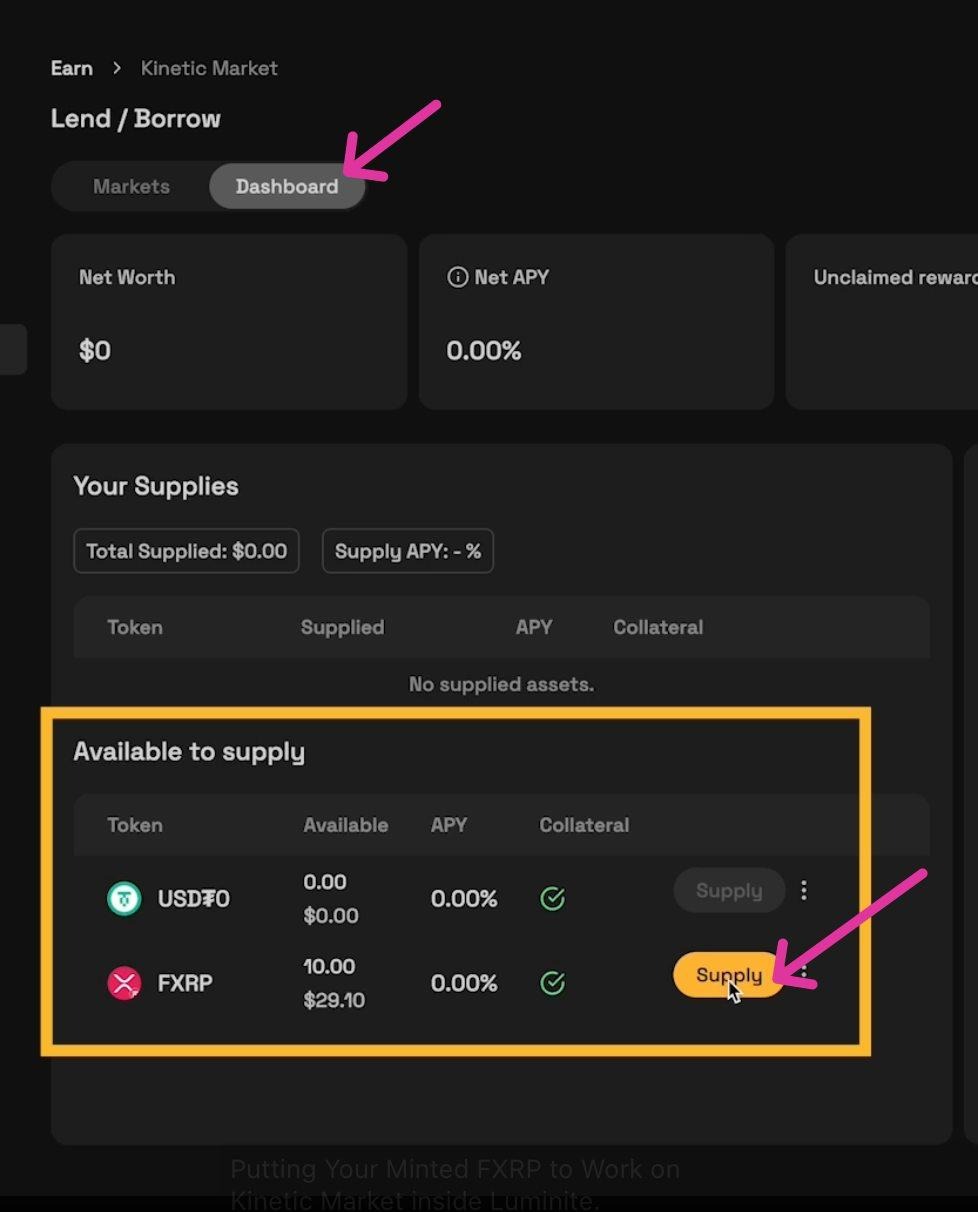Click the Total Supplied $0.00 chip

tap(186, 551)
